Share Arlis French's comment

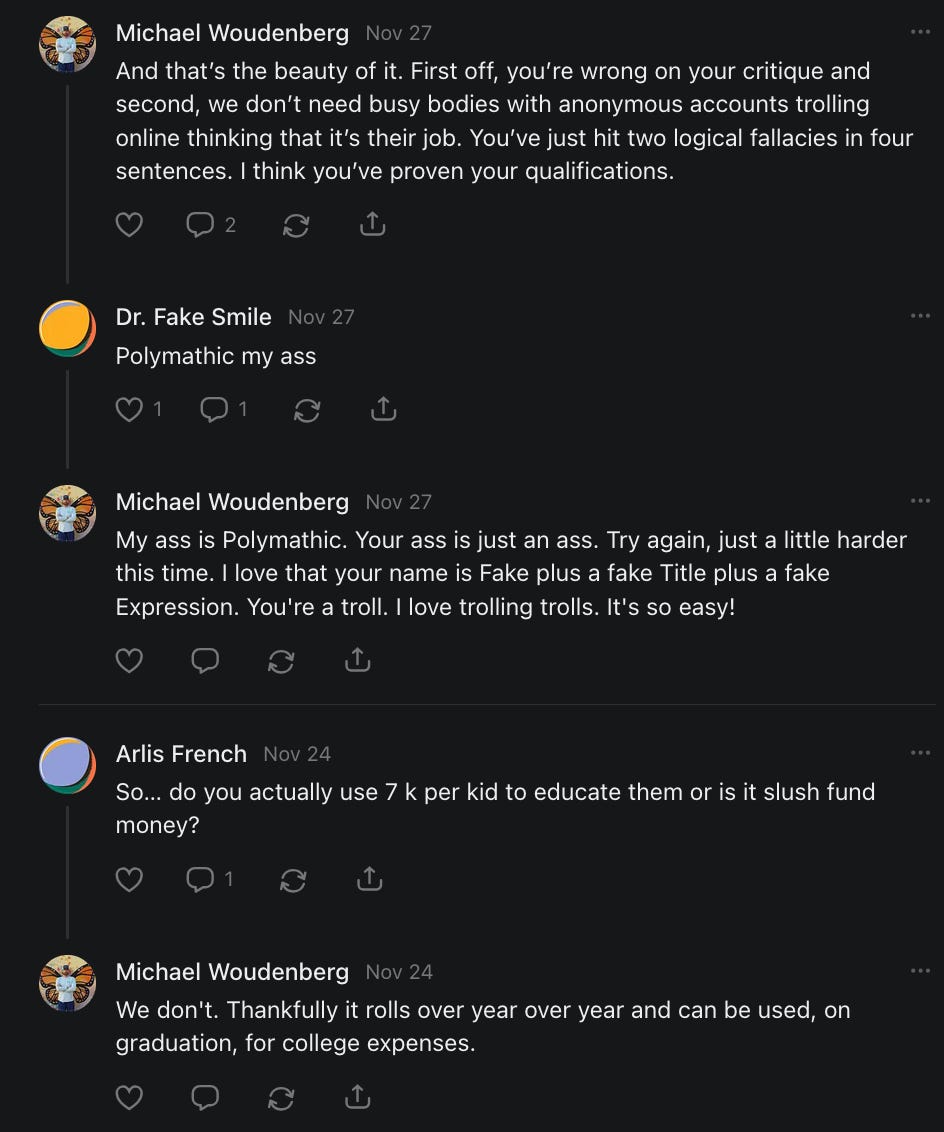(x=369, y=879)
